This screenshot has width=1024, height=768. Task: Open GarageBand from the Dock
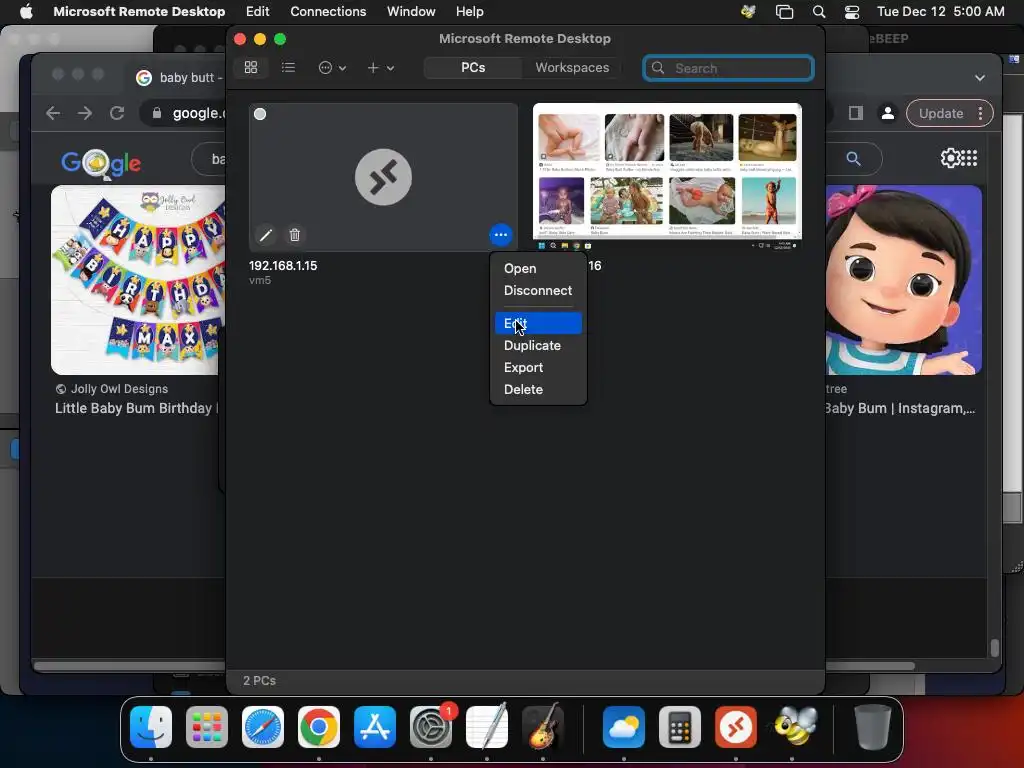[x=543, y=727]
